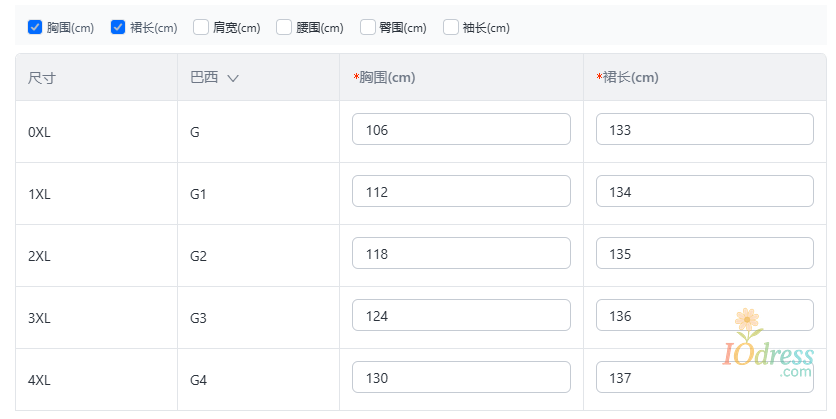Focus the 1XL skirt length input 134
The image size is (836, 419).
(705, 191)
